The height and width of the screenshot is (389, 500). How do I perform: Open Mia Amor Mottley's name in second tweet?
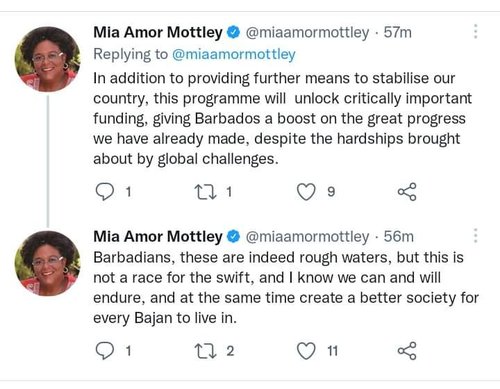[x=158, y=236]
